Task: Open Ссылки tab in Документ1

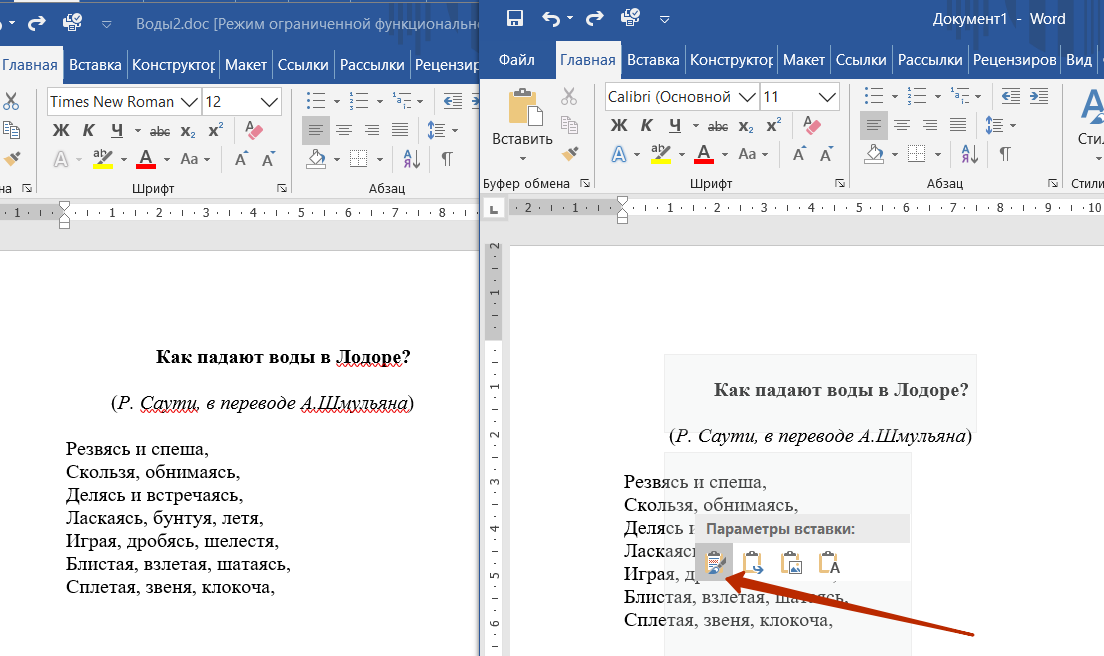Action: (x=860, y=60)
